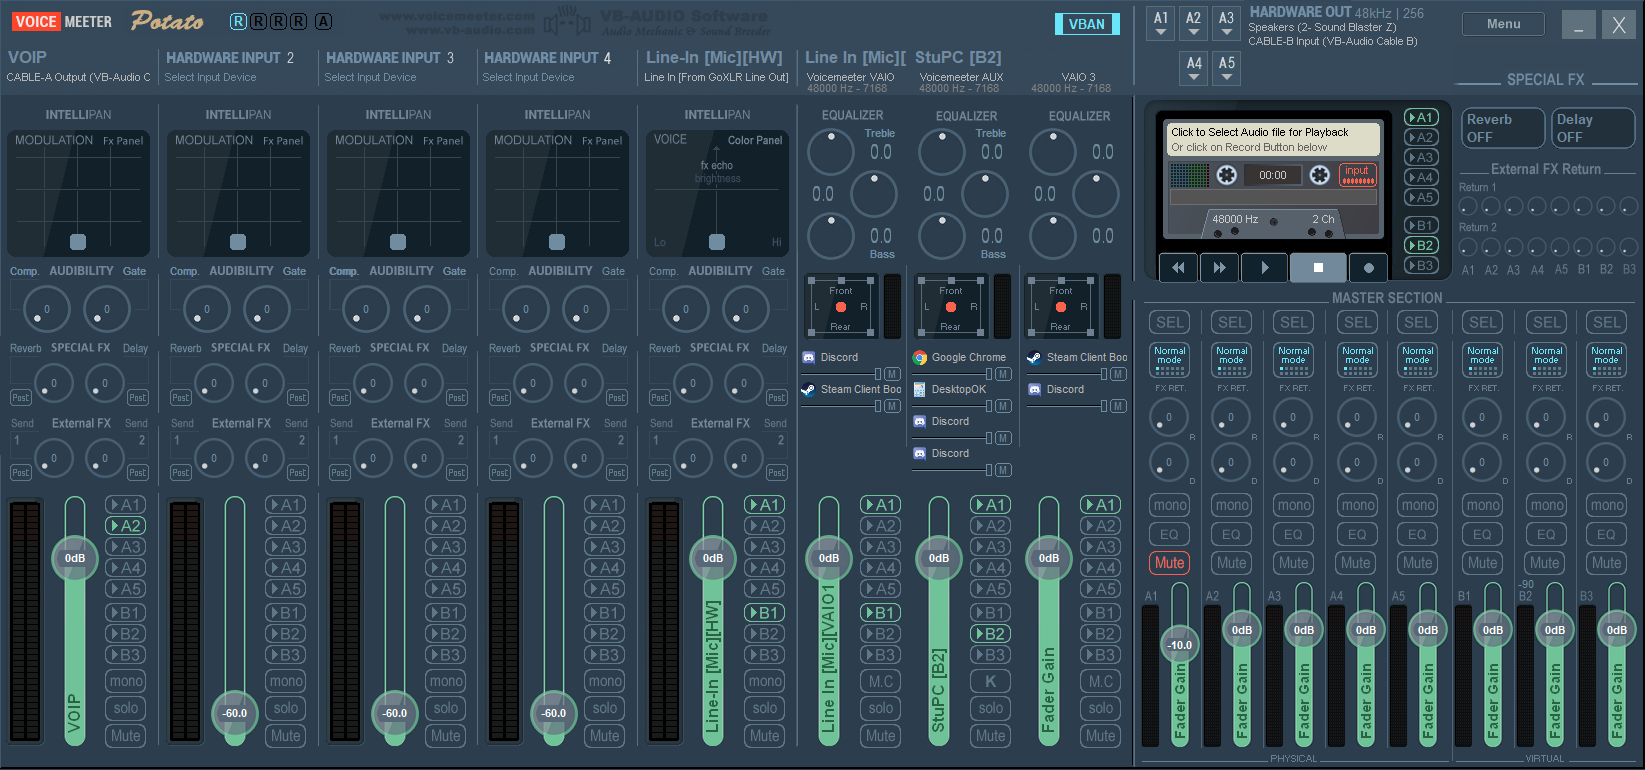Toggle the K karaoke button on StuPC strip
This screenshot has height=770, width=1645.
click(x=991, y=681)
